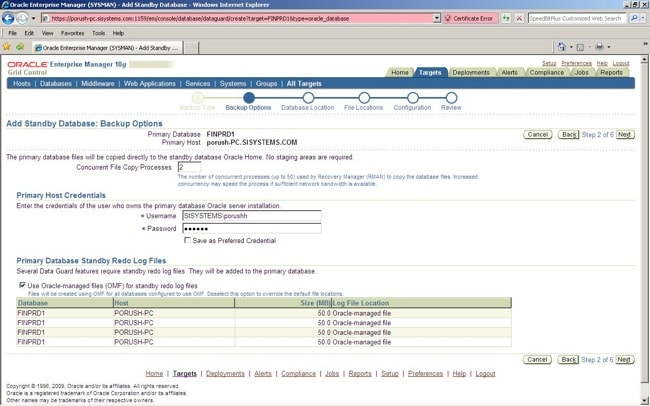650x406 pixels.
Task: Switch to the Alerts tab
Action: 509,72
